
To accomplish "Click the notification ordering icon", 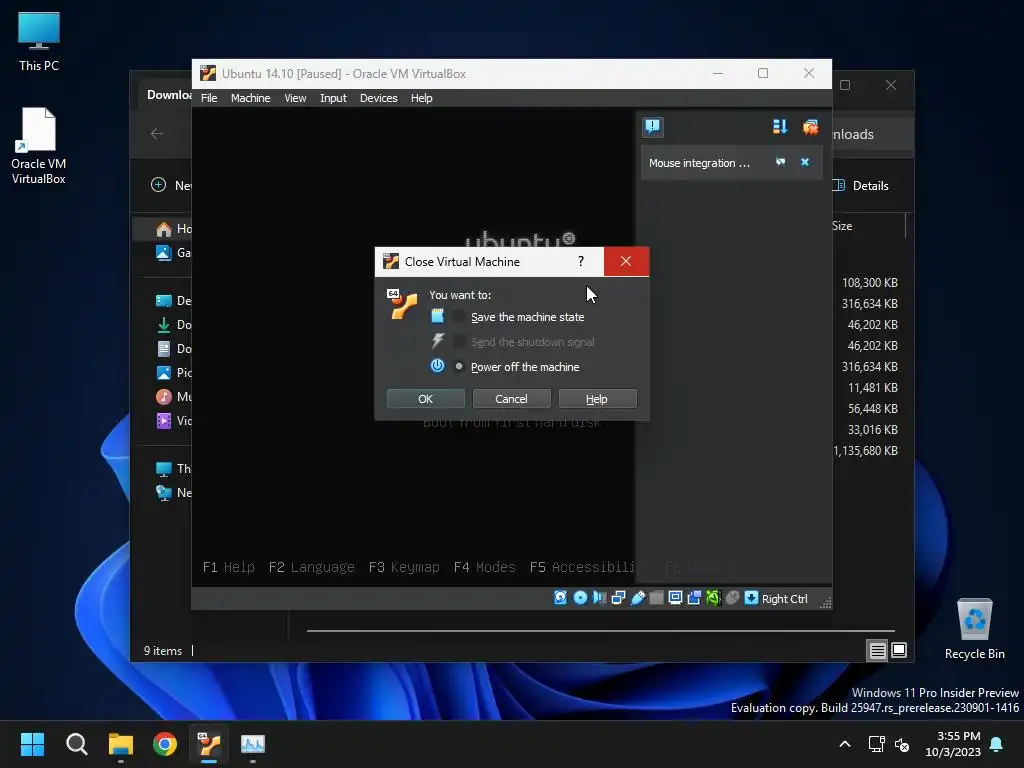I will [780, 127].
